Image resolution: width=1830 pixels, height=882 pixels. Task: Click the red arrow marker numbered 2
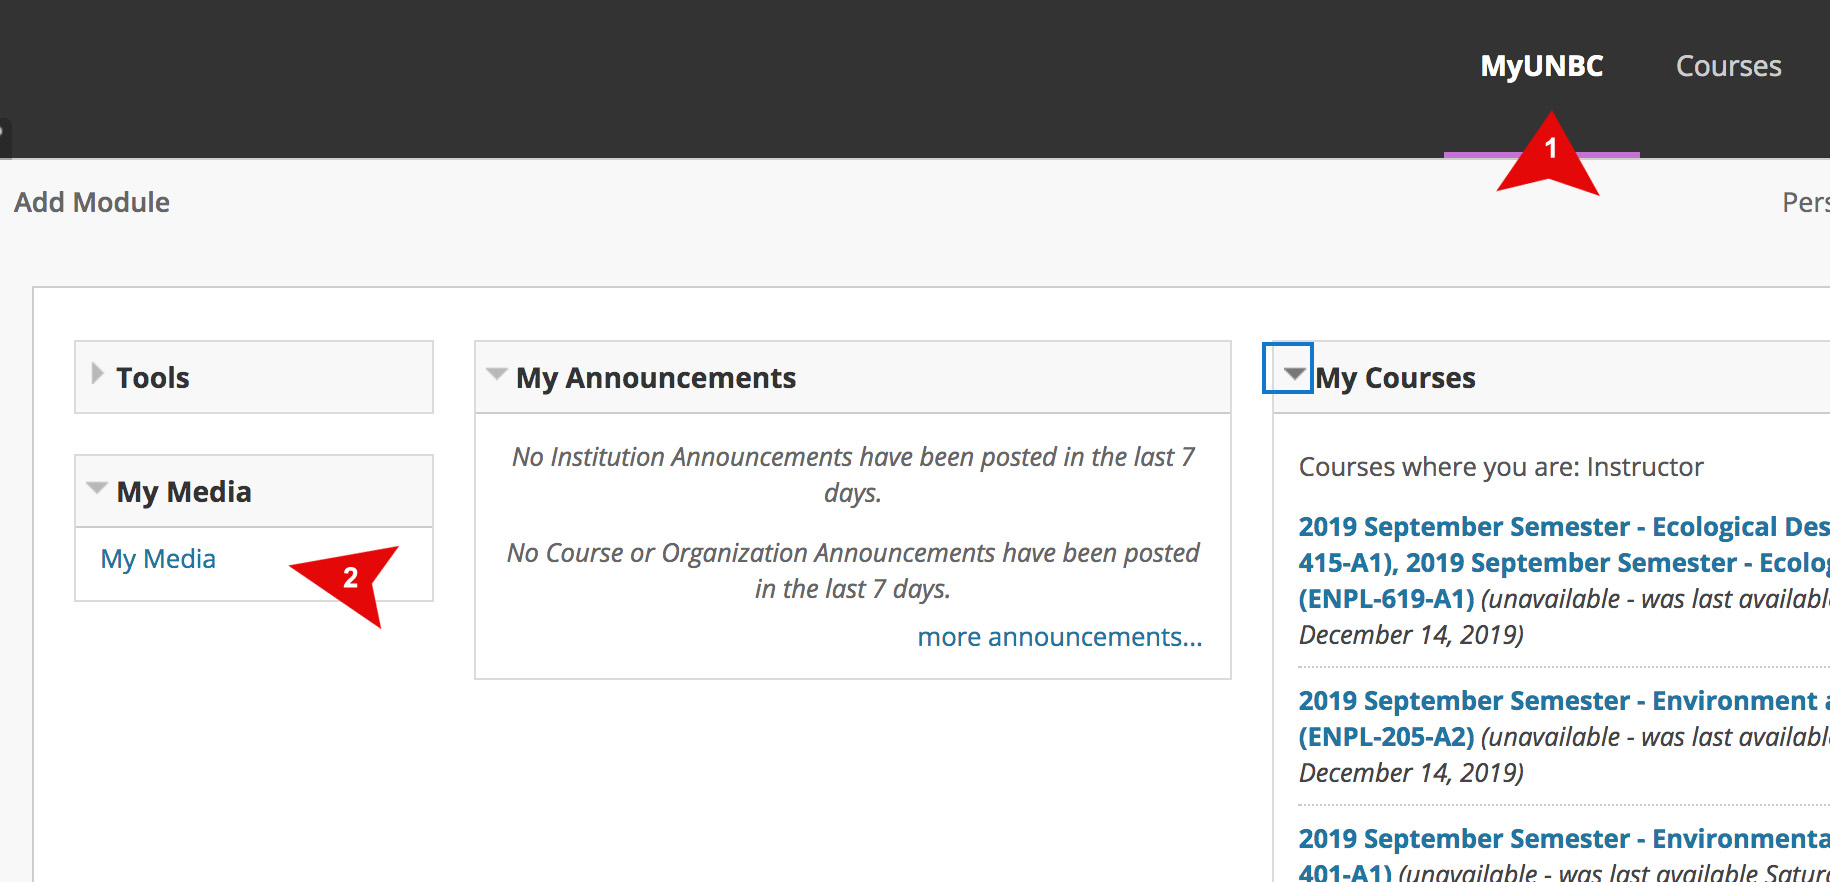(349, 578)
